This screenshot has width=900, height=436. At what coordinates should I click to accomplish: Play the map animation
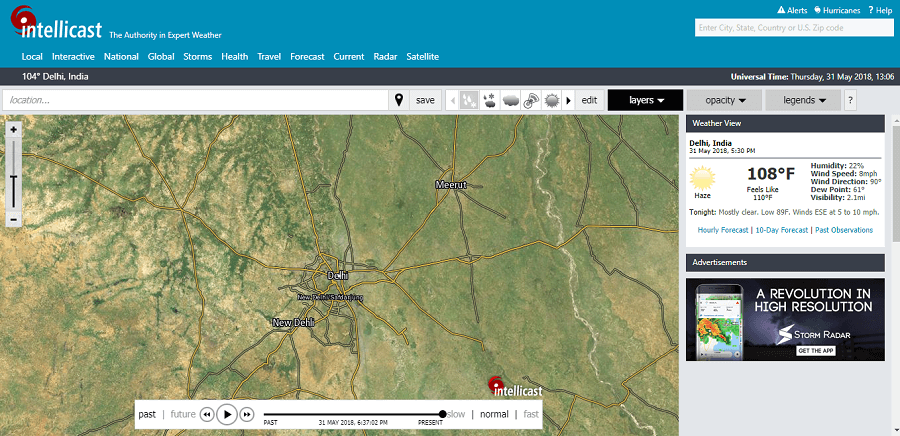pyautogui.click(x=227, y=414)
